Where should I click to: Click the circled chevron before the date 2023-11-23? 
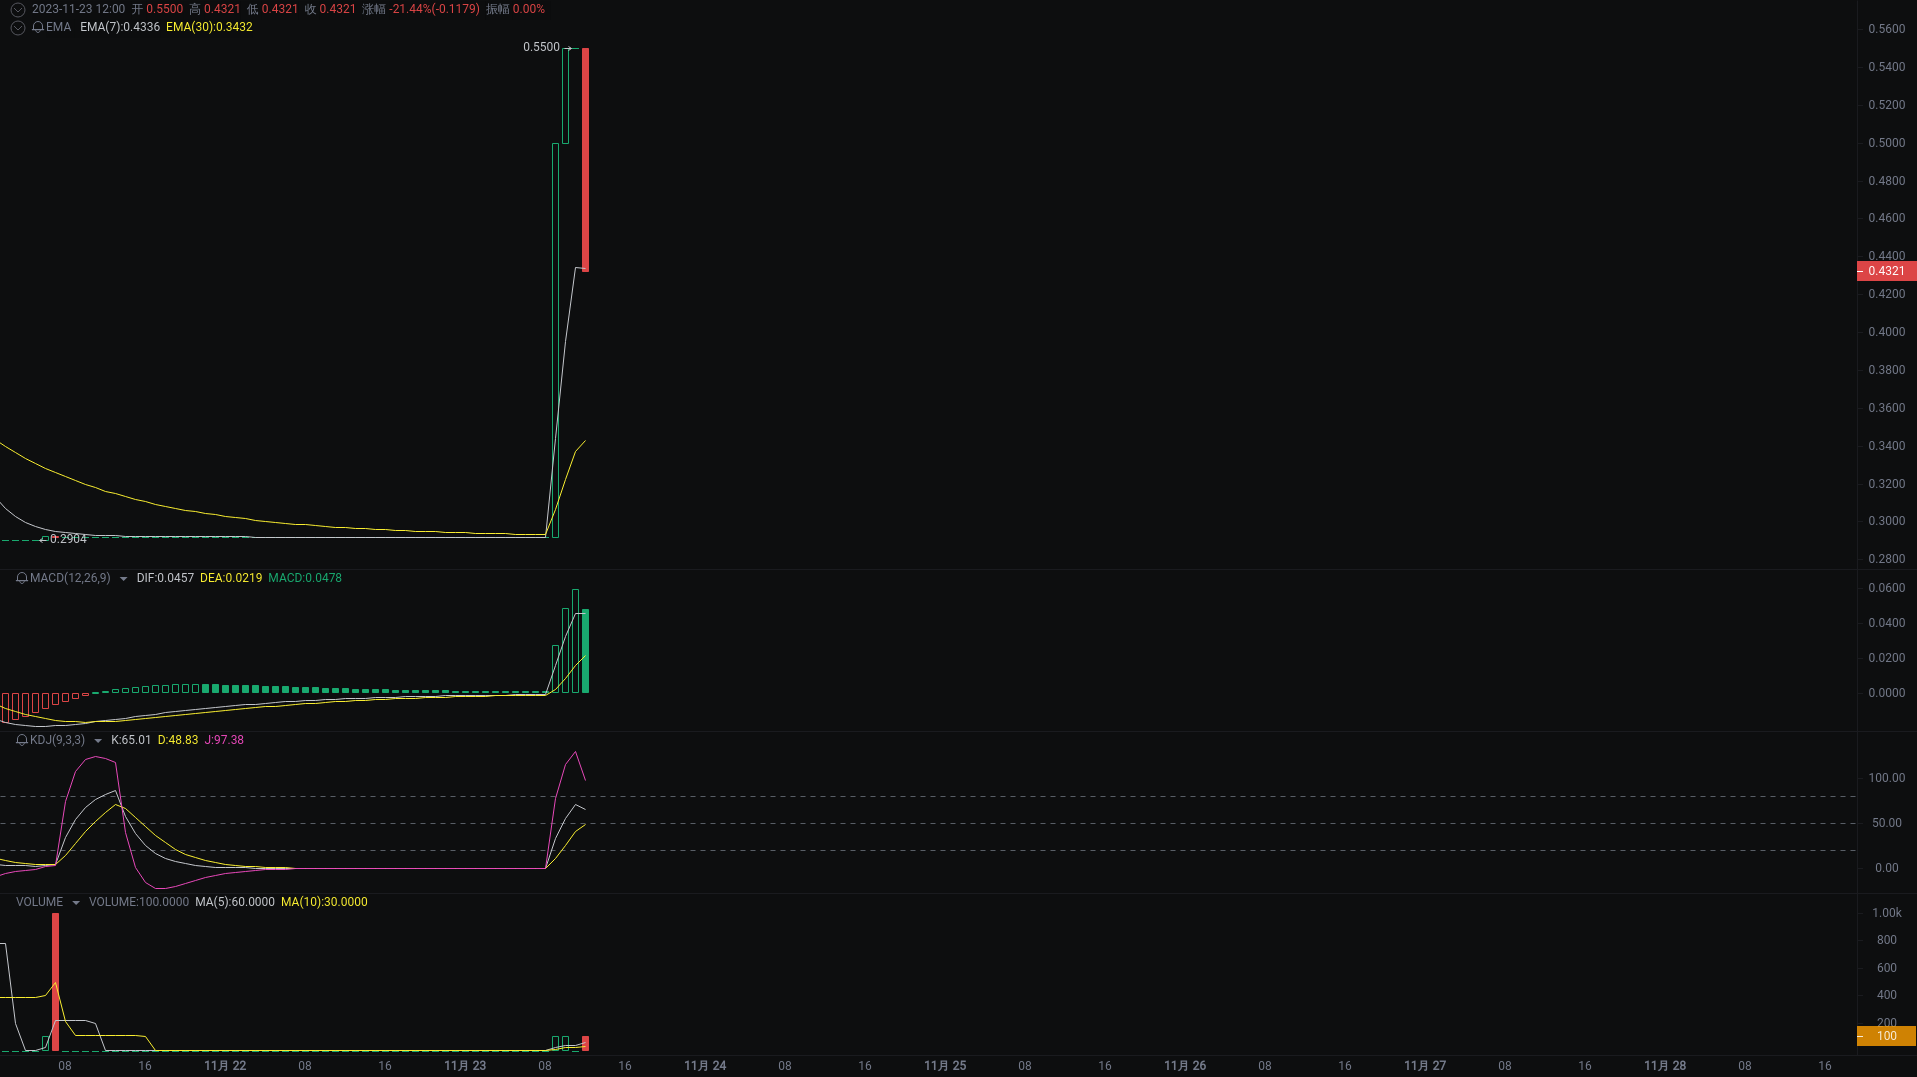tap(17, 9)
